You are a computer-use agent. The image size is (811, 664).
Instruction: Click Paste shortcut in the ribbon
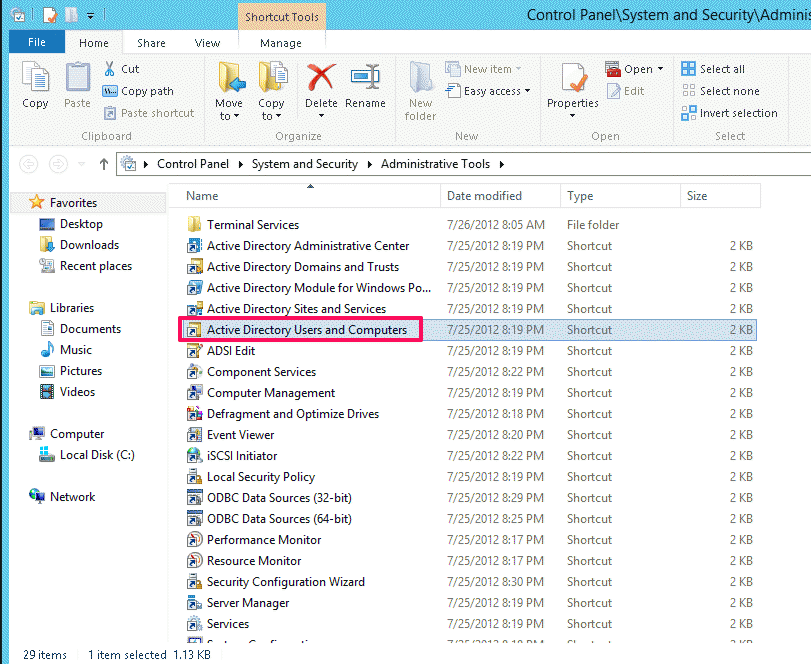(x=148, y=113)
